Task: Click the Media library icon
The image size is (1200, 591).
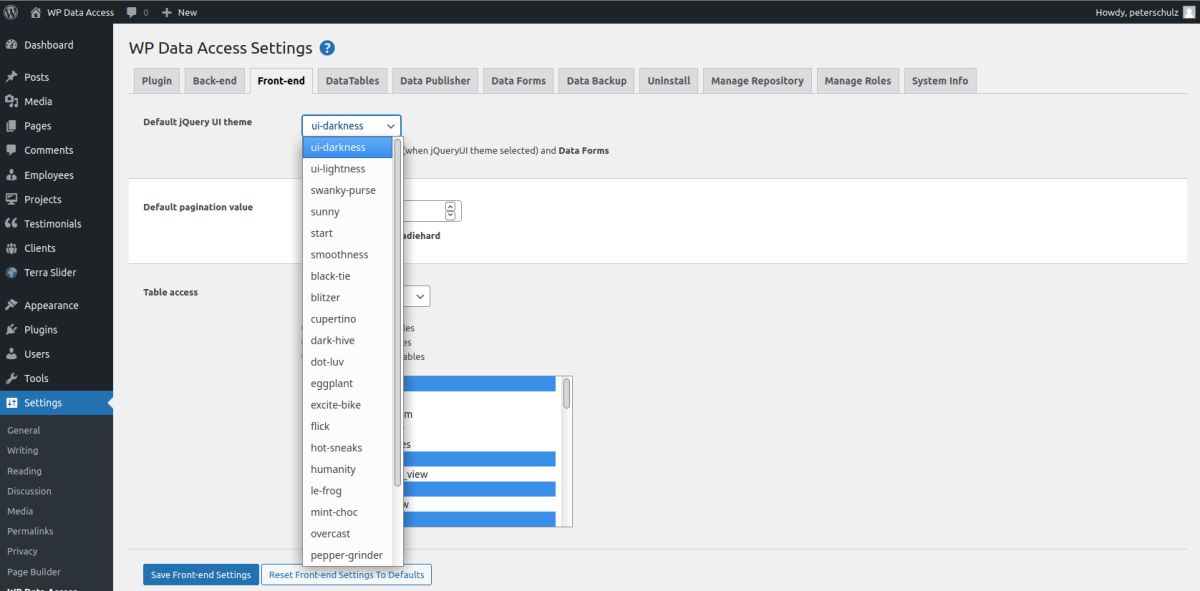Action: 12,101
